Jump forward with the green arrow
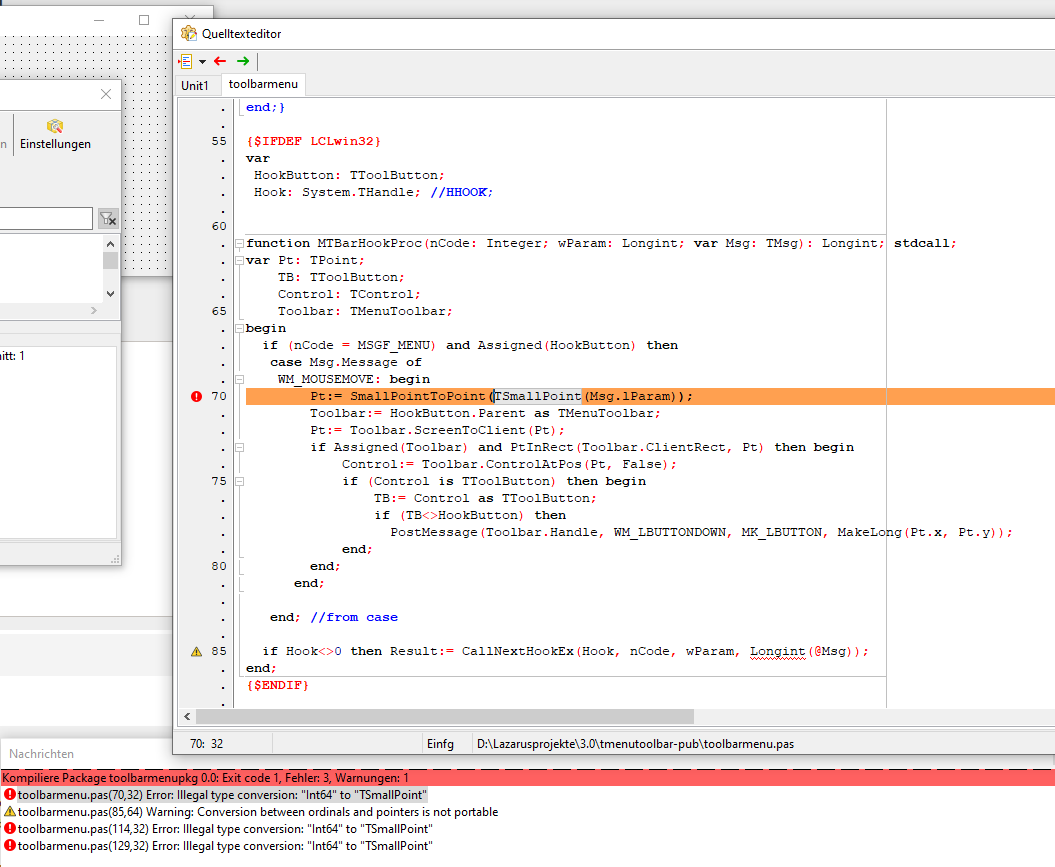This screenshot has height=867, width=1055. click(x=243, y=61)
